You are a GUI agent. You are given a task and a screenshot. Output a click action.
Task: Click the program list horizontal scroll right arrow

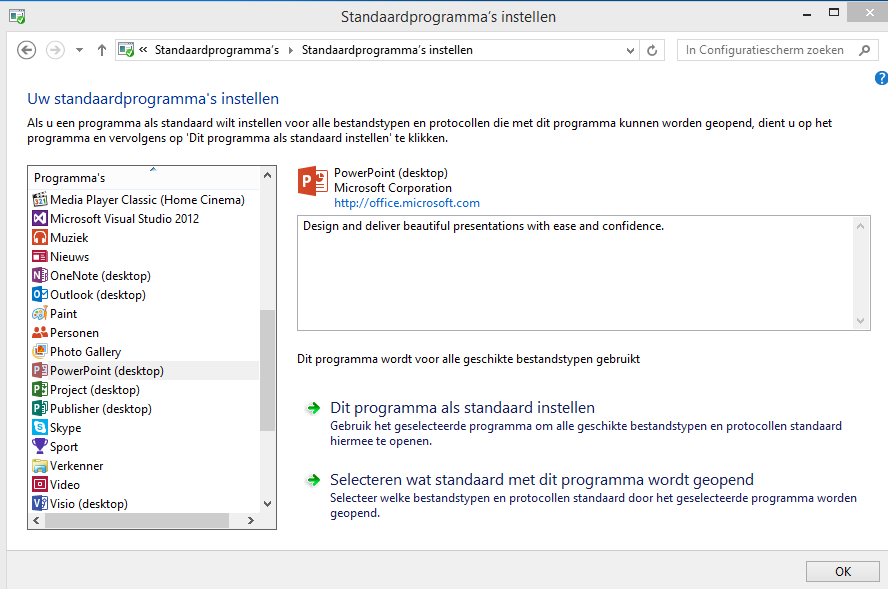click(x=251, y=520)
